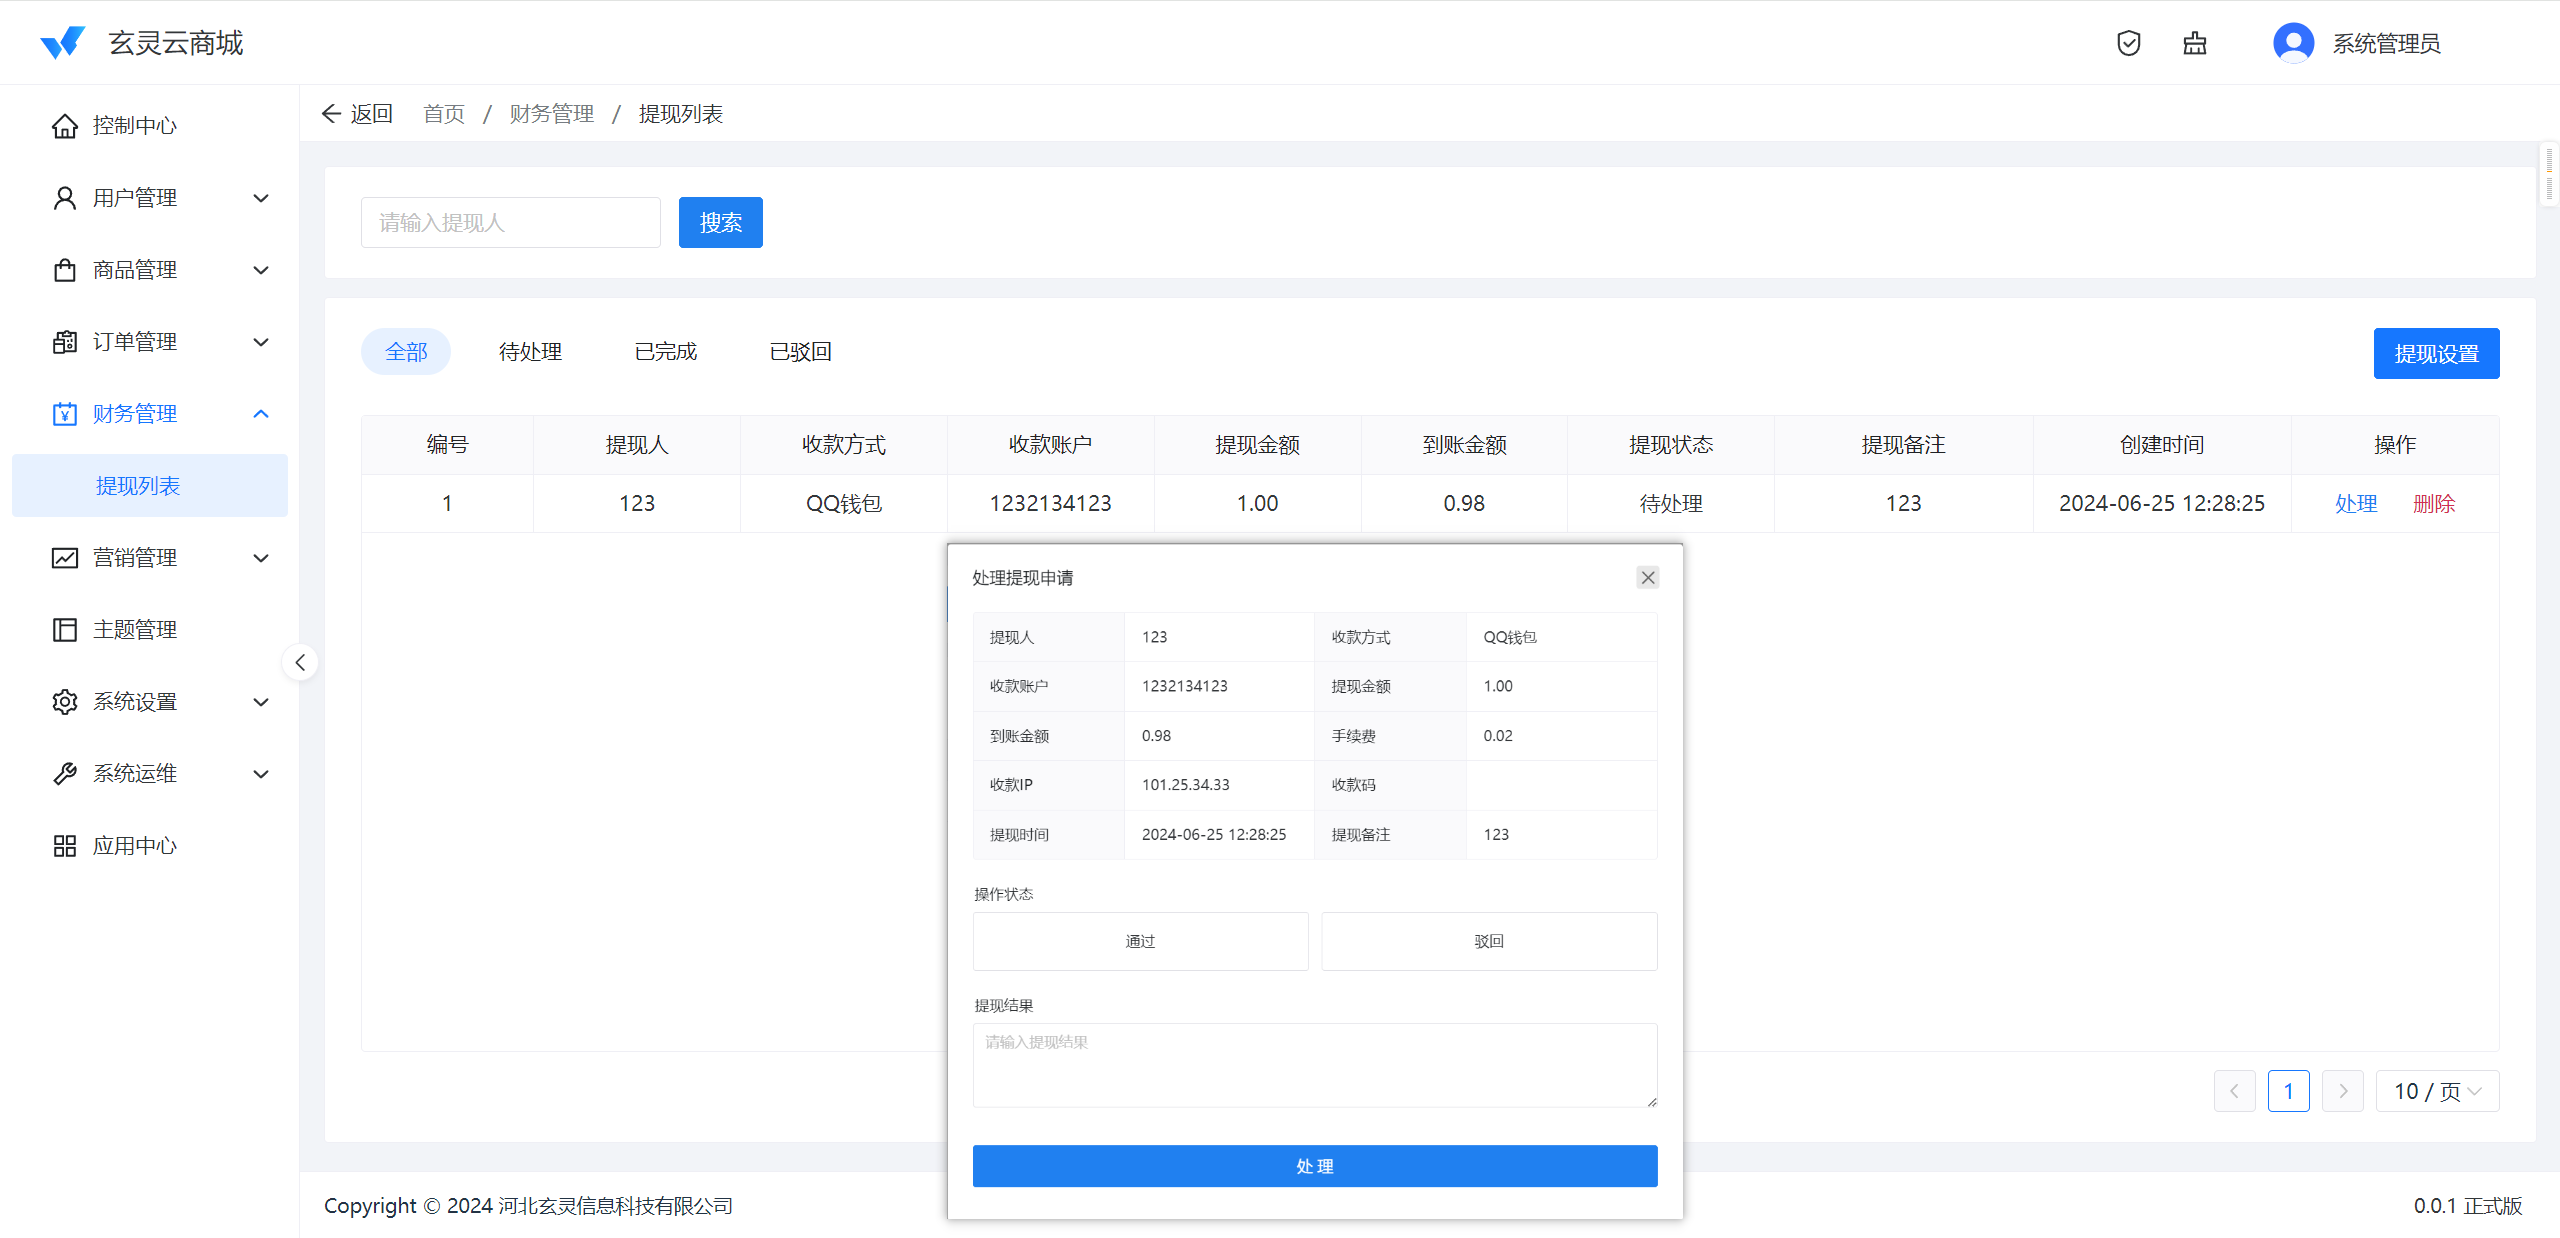The width and height of the screenshot is (2560, 1238).
Task: Click the administrator avatar icon
Action: tap(2293, 43)
